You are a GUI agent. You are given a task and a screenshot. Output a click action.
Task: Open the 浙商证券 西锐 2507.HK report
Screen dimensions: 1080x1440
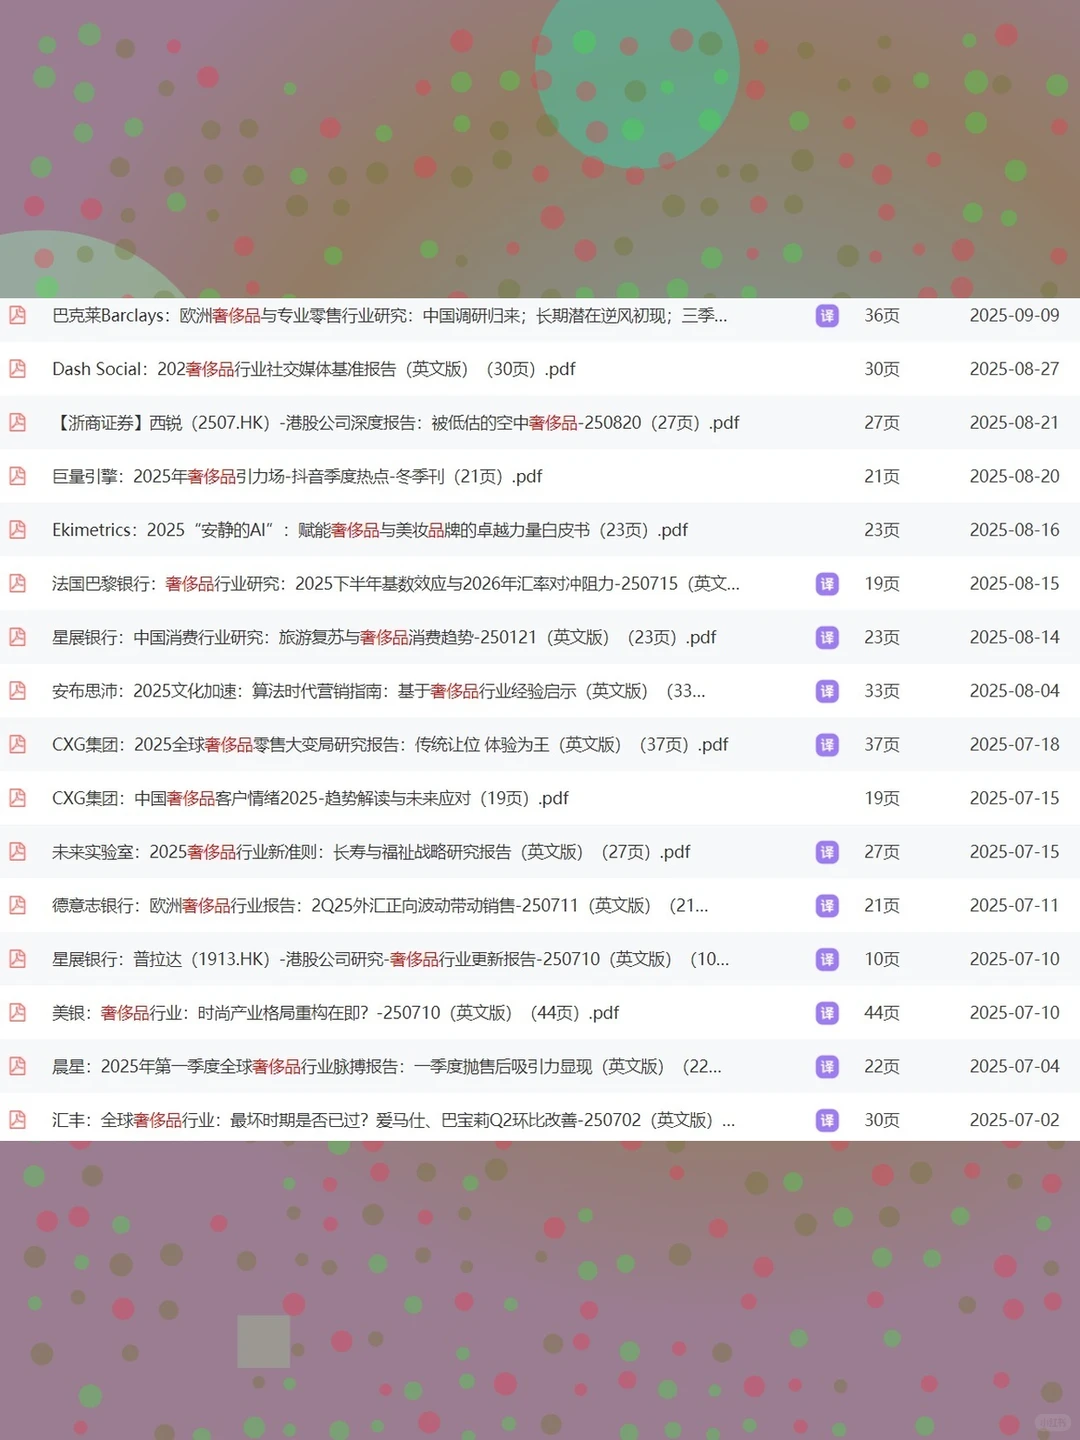point(396,423)
